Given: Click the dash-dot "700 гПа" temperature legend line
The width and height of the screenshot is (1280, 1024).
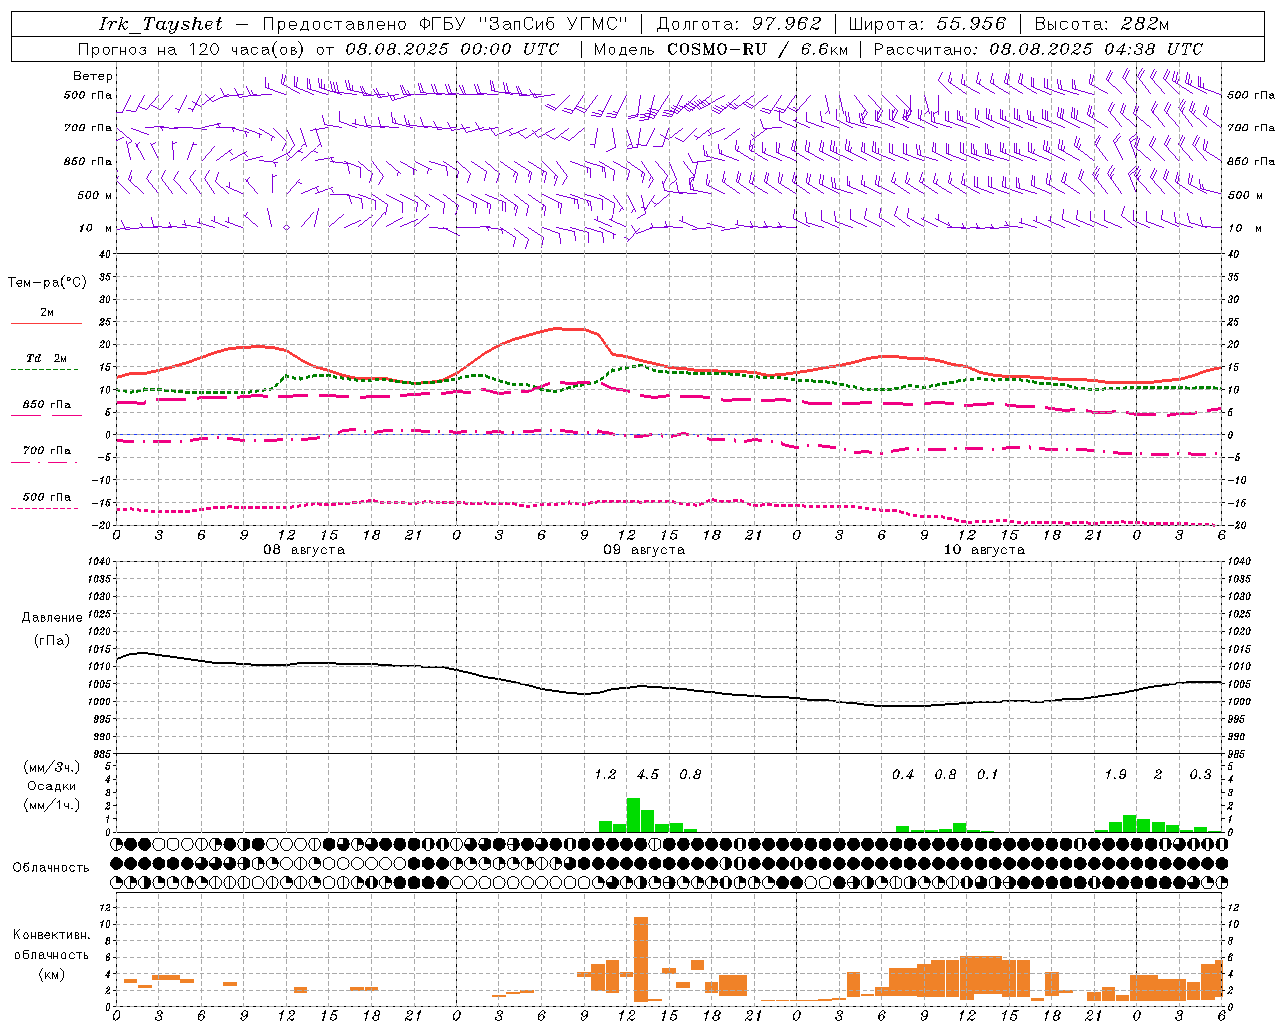Looking at the screenshot, I should (44, 462).
